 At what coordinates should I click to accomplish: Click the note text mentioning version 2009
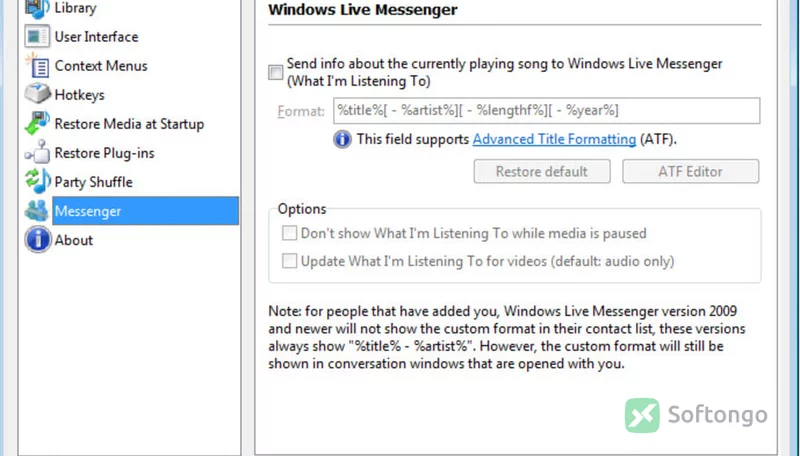pyautogui.click(x=507, y=337)
